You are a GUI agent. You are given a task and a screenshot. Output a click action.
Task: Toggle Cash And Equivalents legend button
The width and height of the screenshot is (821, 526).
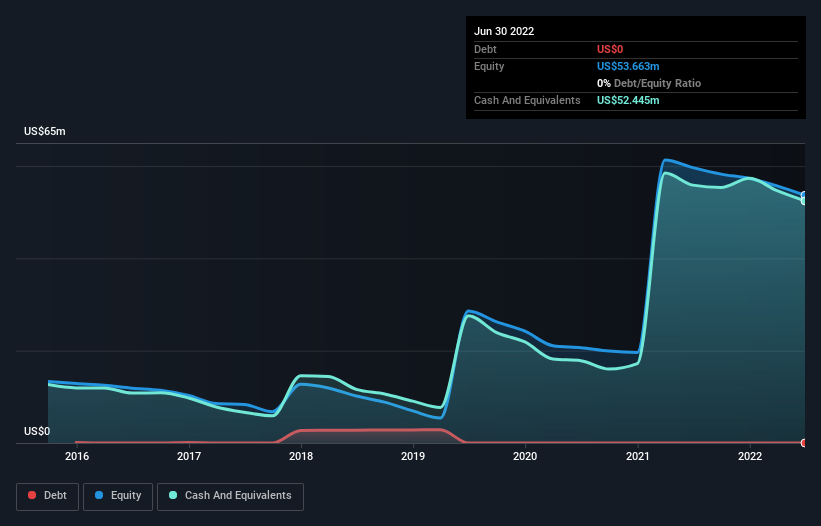click(230, 496)
